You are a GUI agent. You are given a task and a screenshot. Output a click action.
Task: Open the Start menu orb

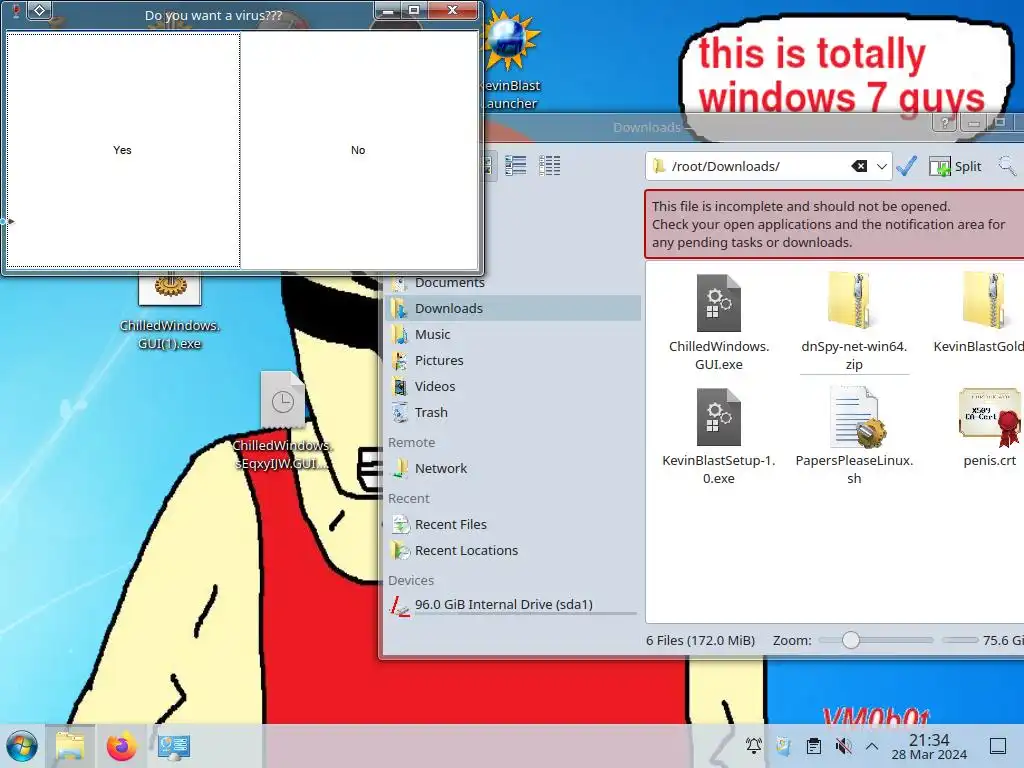pos(22,746)
